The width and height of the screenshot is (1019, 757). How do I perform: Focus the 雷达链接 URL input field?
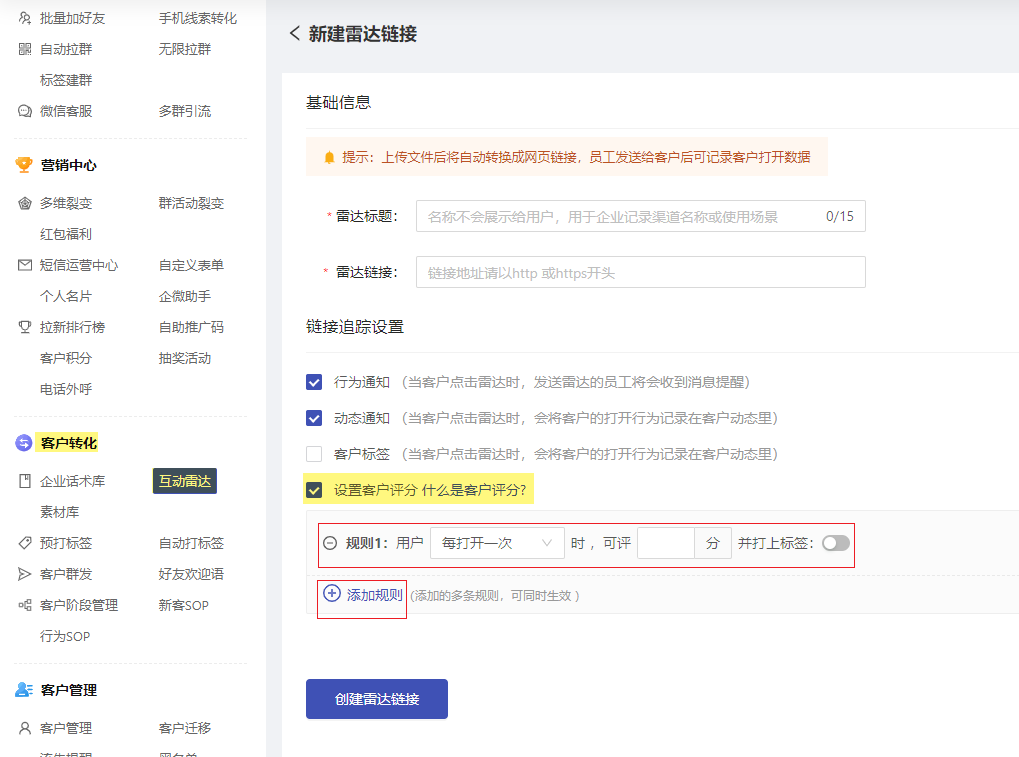click(641, 272)
